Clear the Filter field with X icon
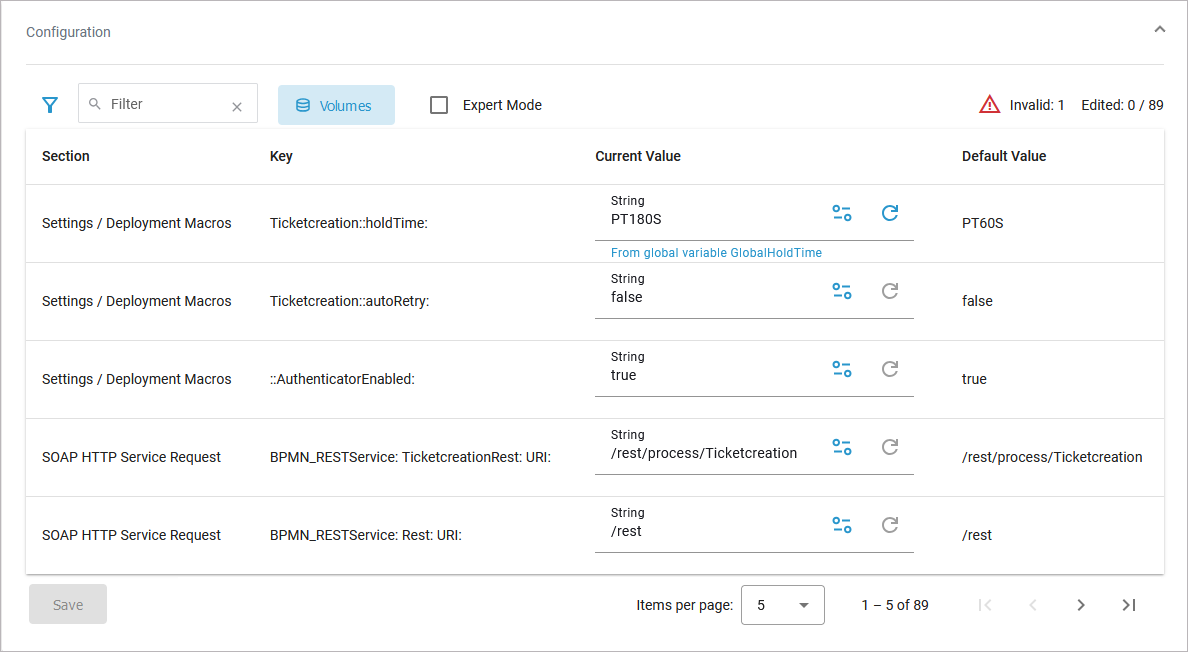1188x652 pixels. click(x=237, y=107)
